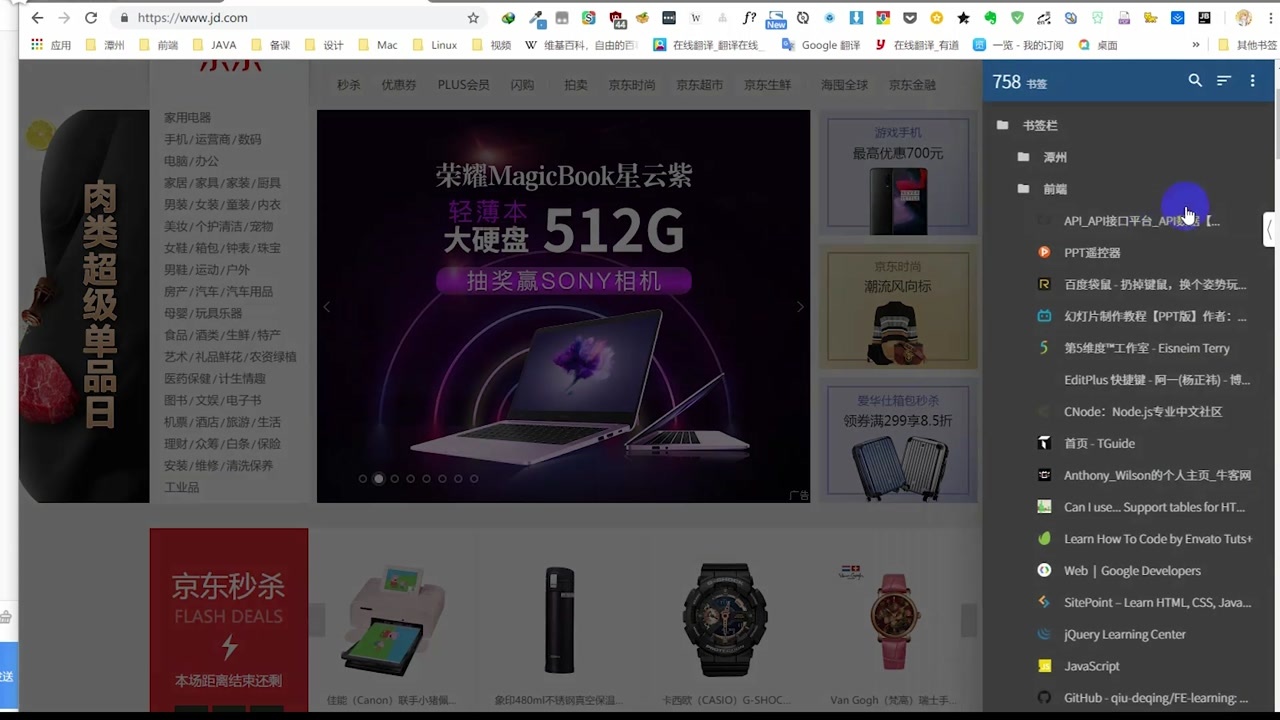
Task: Open the 一览 - 我的订阅 bookmark
Action: [1018, 45]
